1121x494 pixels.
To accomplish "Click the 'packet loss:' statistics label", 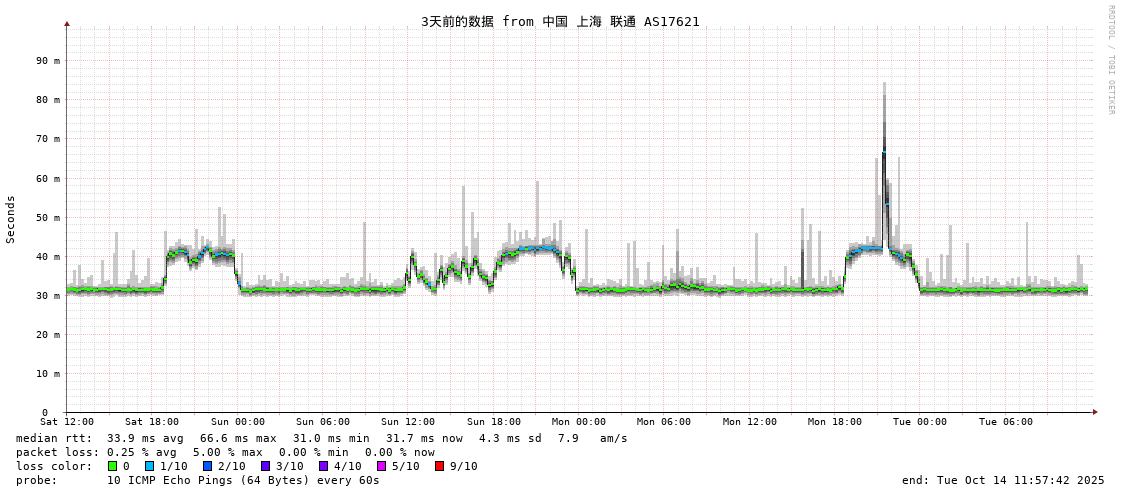I will 57,452.
